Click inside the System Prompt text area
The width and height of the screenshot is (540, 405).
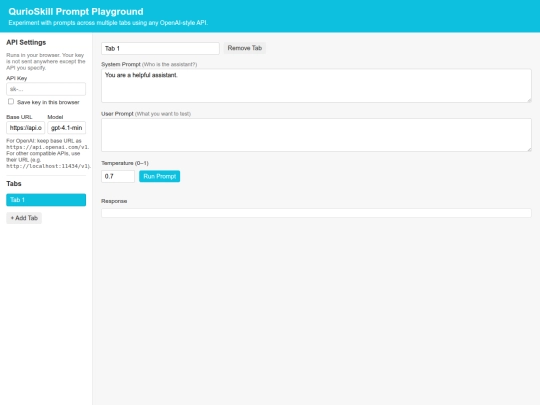pyautogui.click(x=316, y=86)
